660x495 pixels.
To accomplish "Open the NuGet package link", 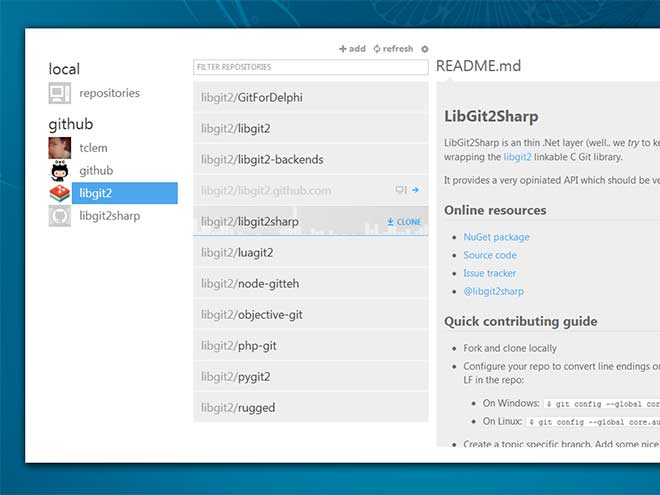I will (x=496, y=237).
